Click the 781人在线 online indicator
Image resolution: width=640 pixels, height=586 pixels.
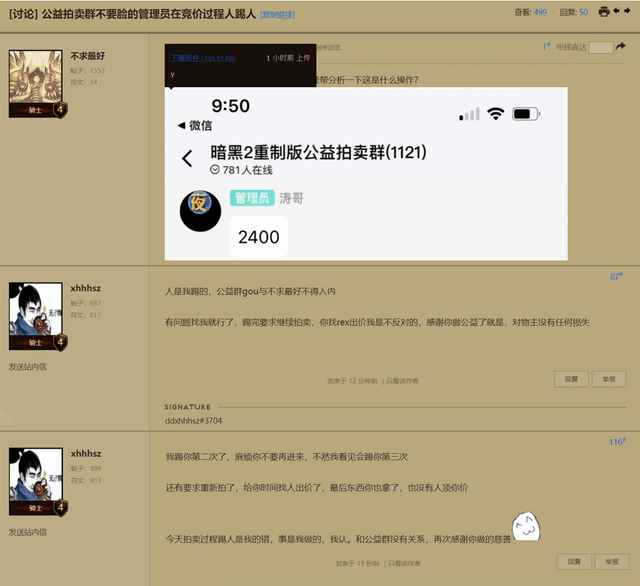(241, 170)
